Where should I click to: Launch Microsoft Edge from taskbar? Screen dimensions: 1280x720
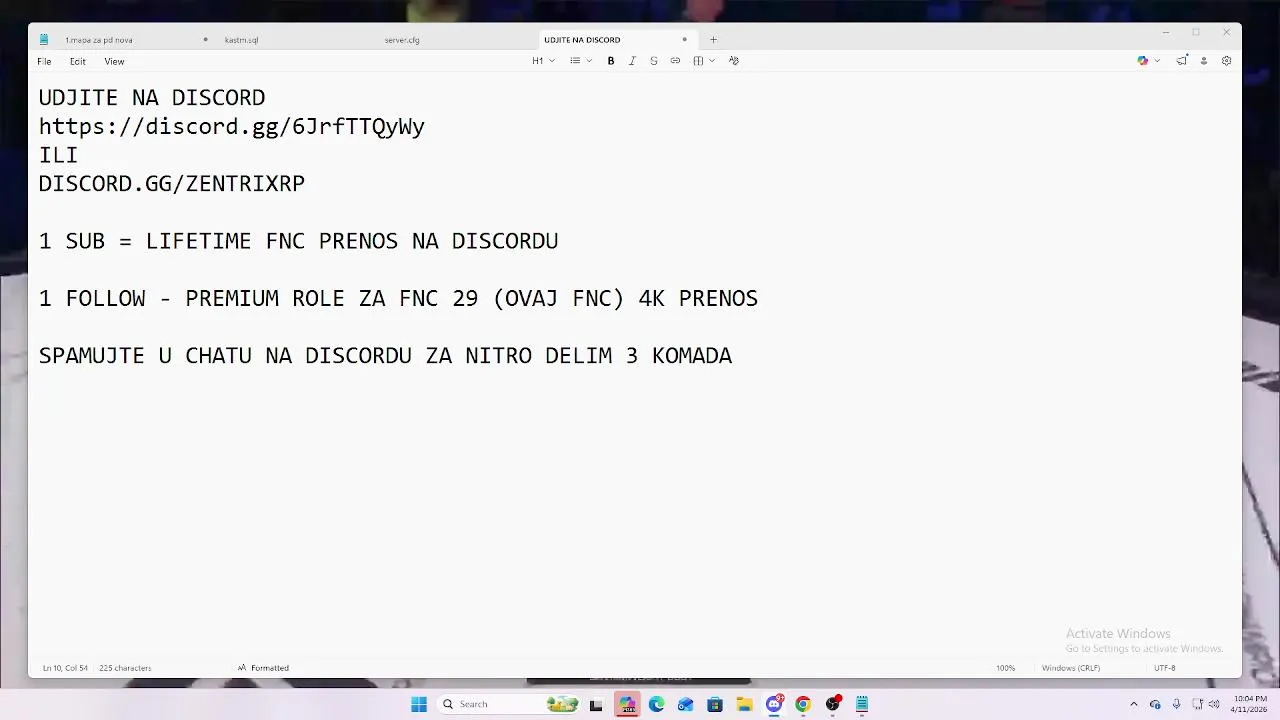656,705
